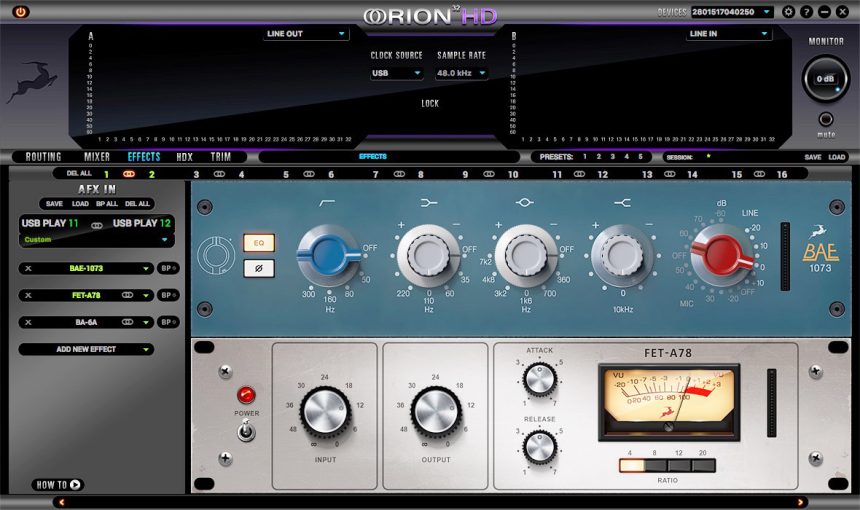Click the Monitor 0 dB volume knob
860x510 pixels.
click(826, 79)
